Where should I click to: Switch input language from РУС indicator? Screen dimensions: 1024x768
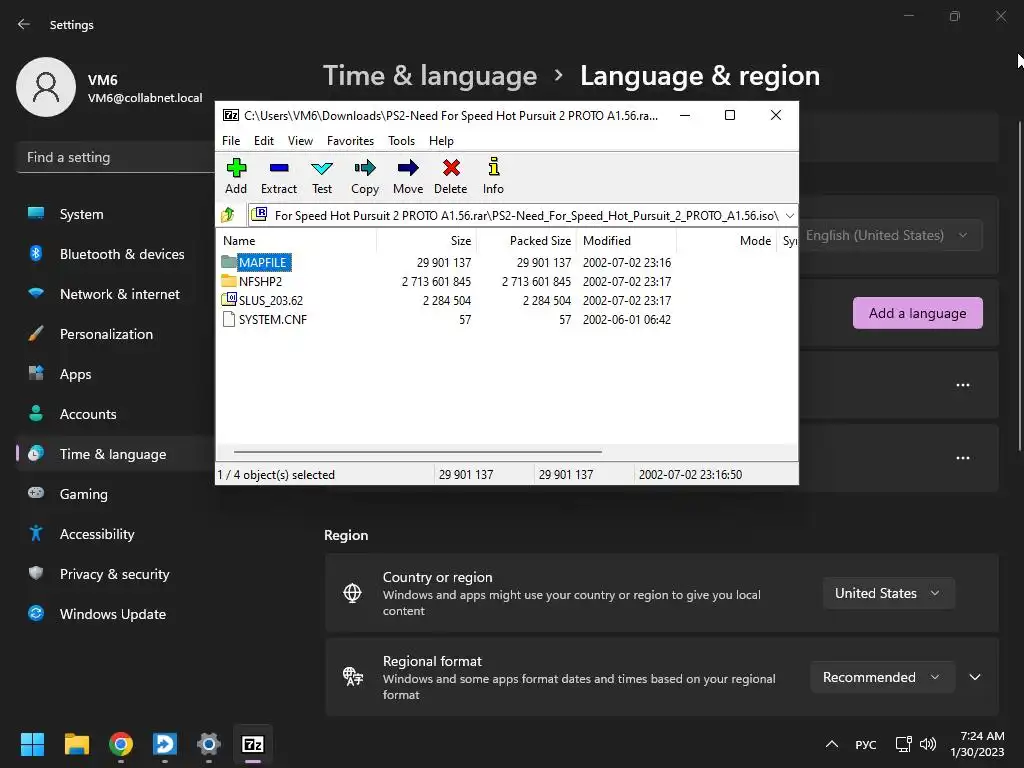tap(866, 744)
